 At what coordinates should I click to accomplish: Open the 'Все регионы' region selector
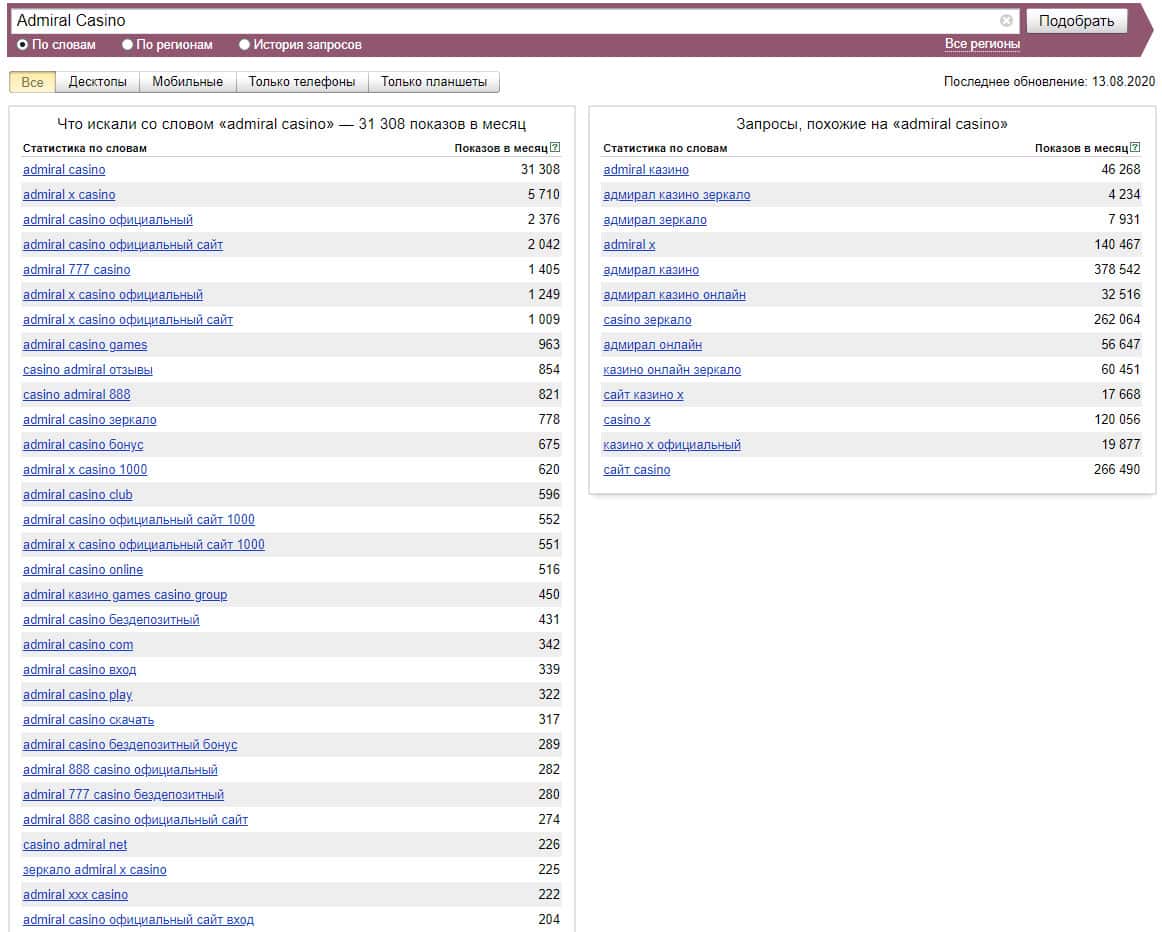[982, 44]
